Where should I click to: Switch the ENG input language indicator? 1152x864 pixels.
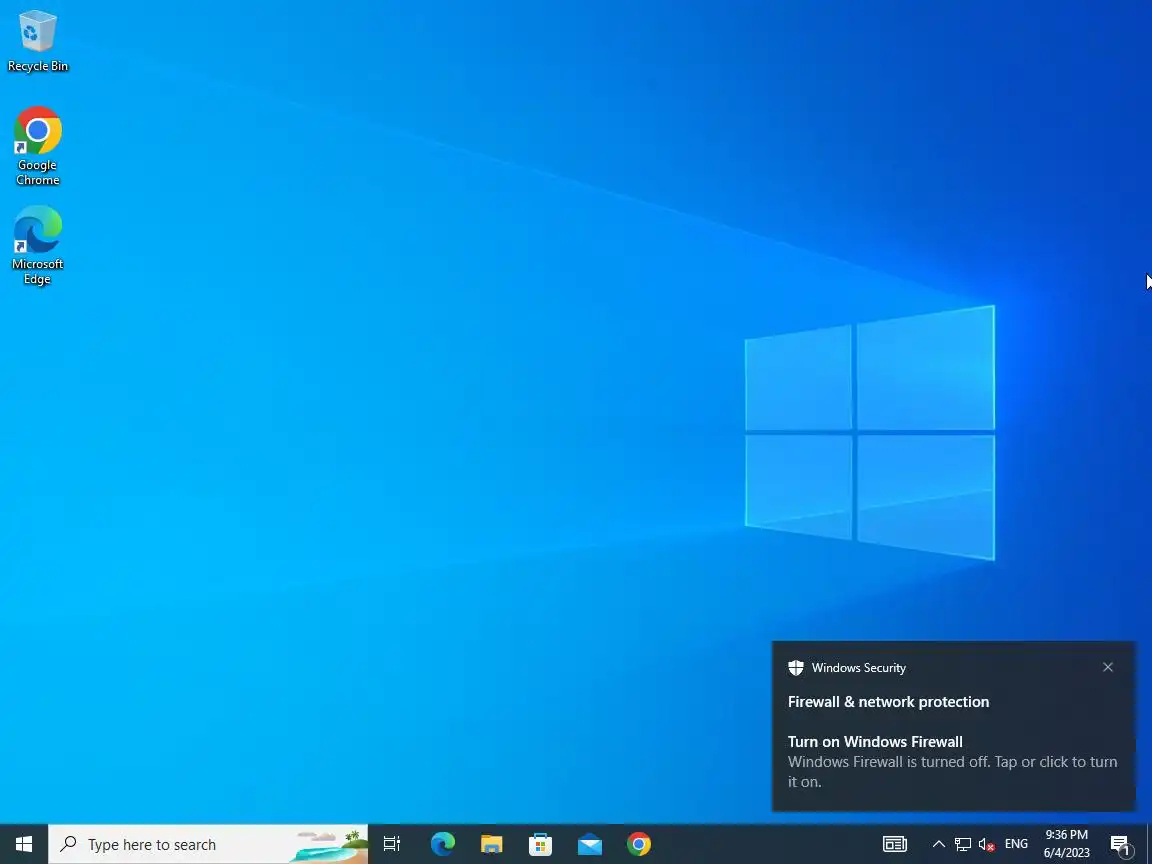(x=1016, y=844)
